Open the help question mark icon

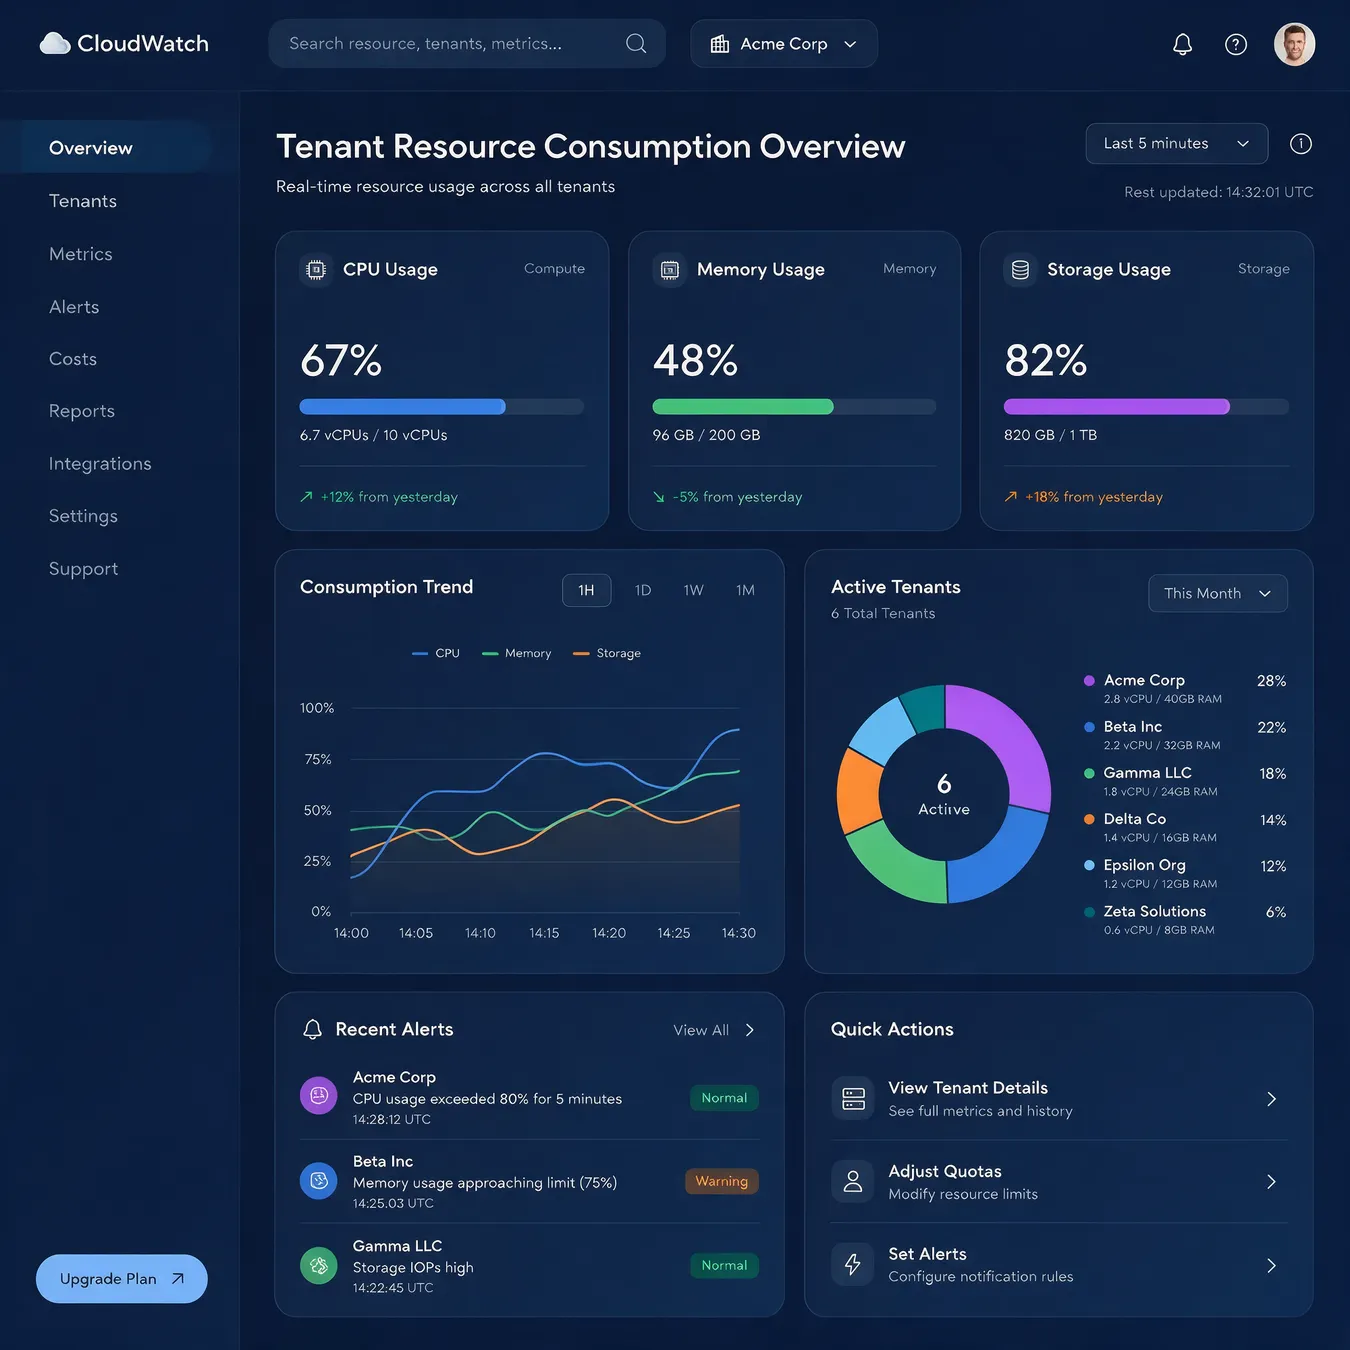pos(1236,44)
